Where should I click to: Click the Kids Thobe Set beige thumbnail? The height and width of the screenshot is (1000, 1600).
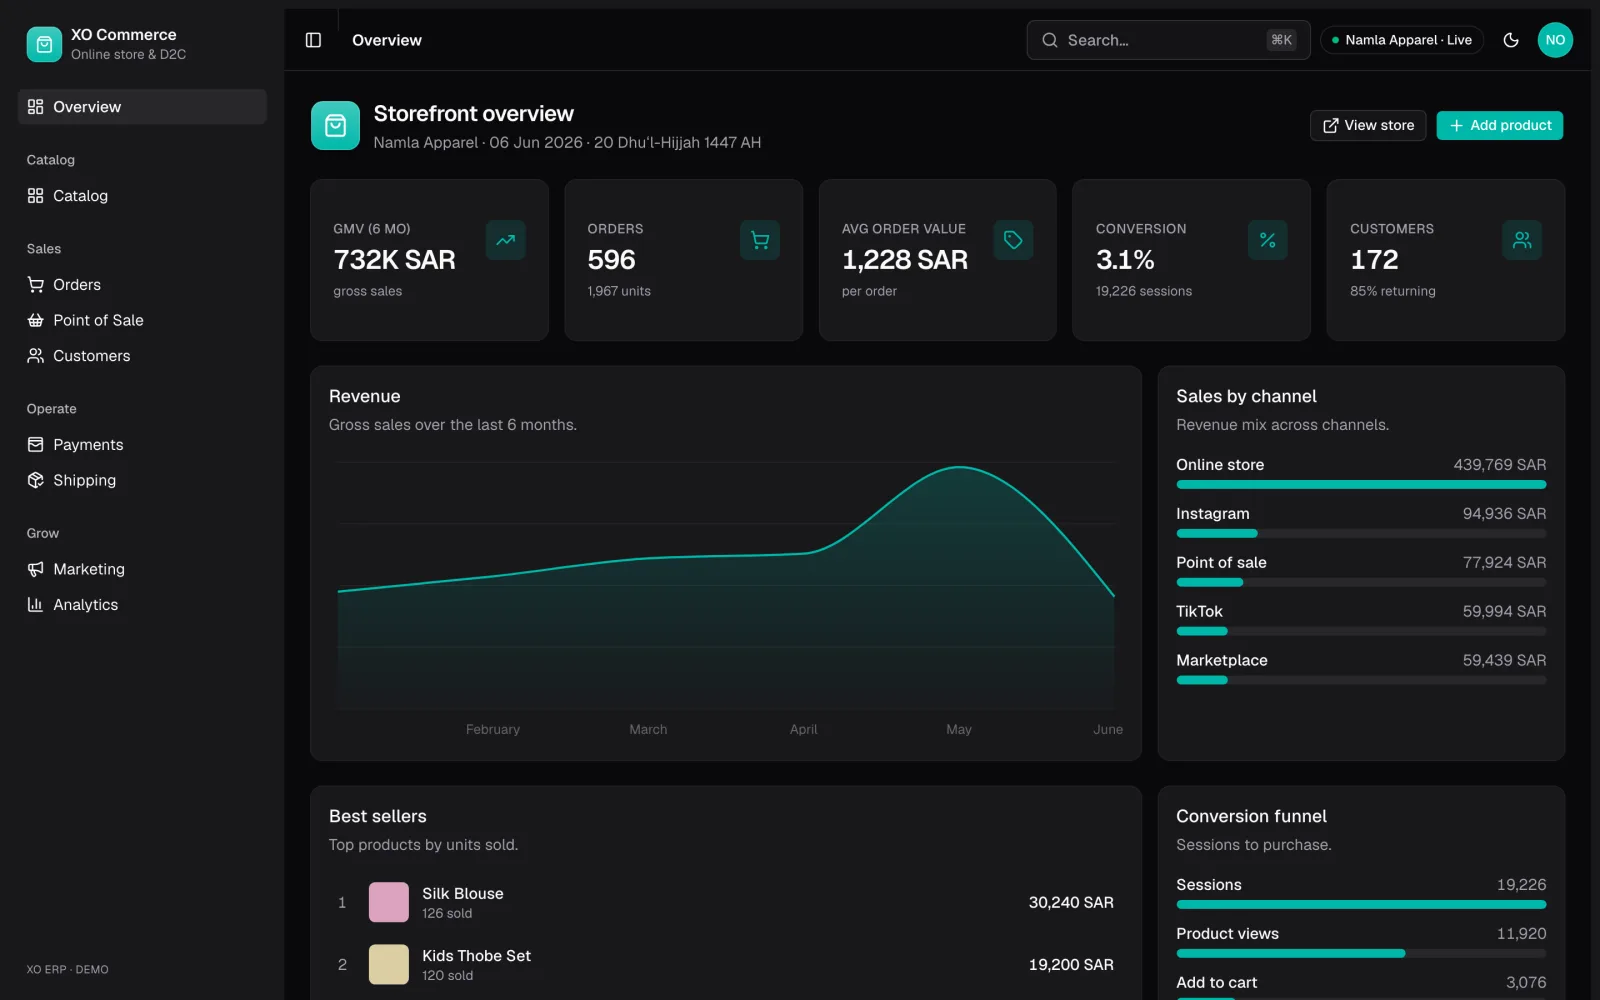click(389, 964)
